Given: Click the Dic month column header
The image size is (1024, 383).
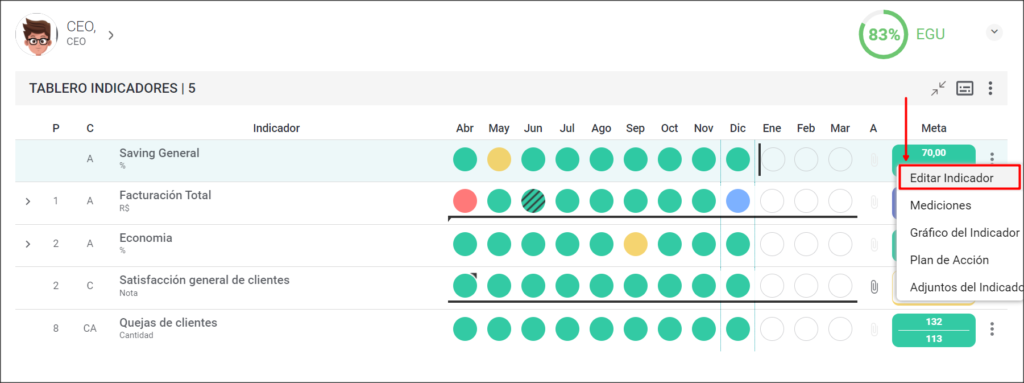Looking at the screenshot, I should pyautogui.click(x=738, y=128).
